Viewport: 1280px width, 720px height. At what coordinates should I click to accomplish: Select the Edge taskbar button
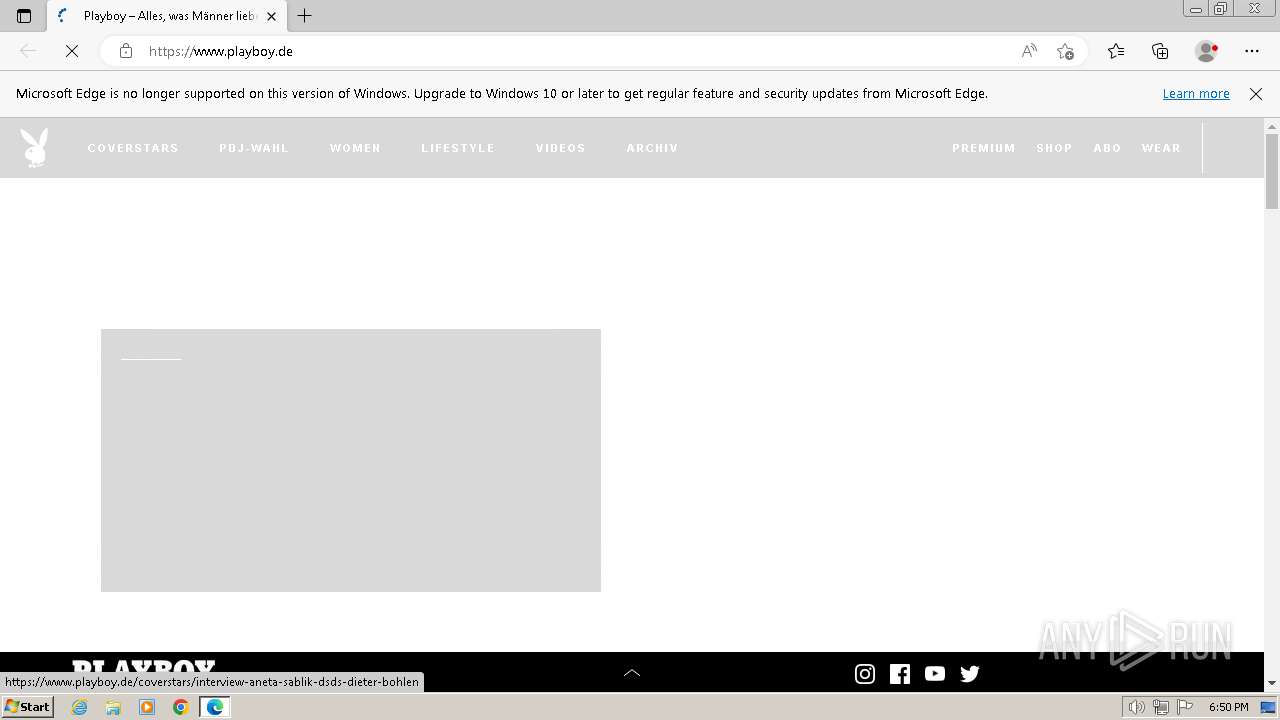pos(215,707)
